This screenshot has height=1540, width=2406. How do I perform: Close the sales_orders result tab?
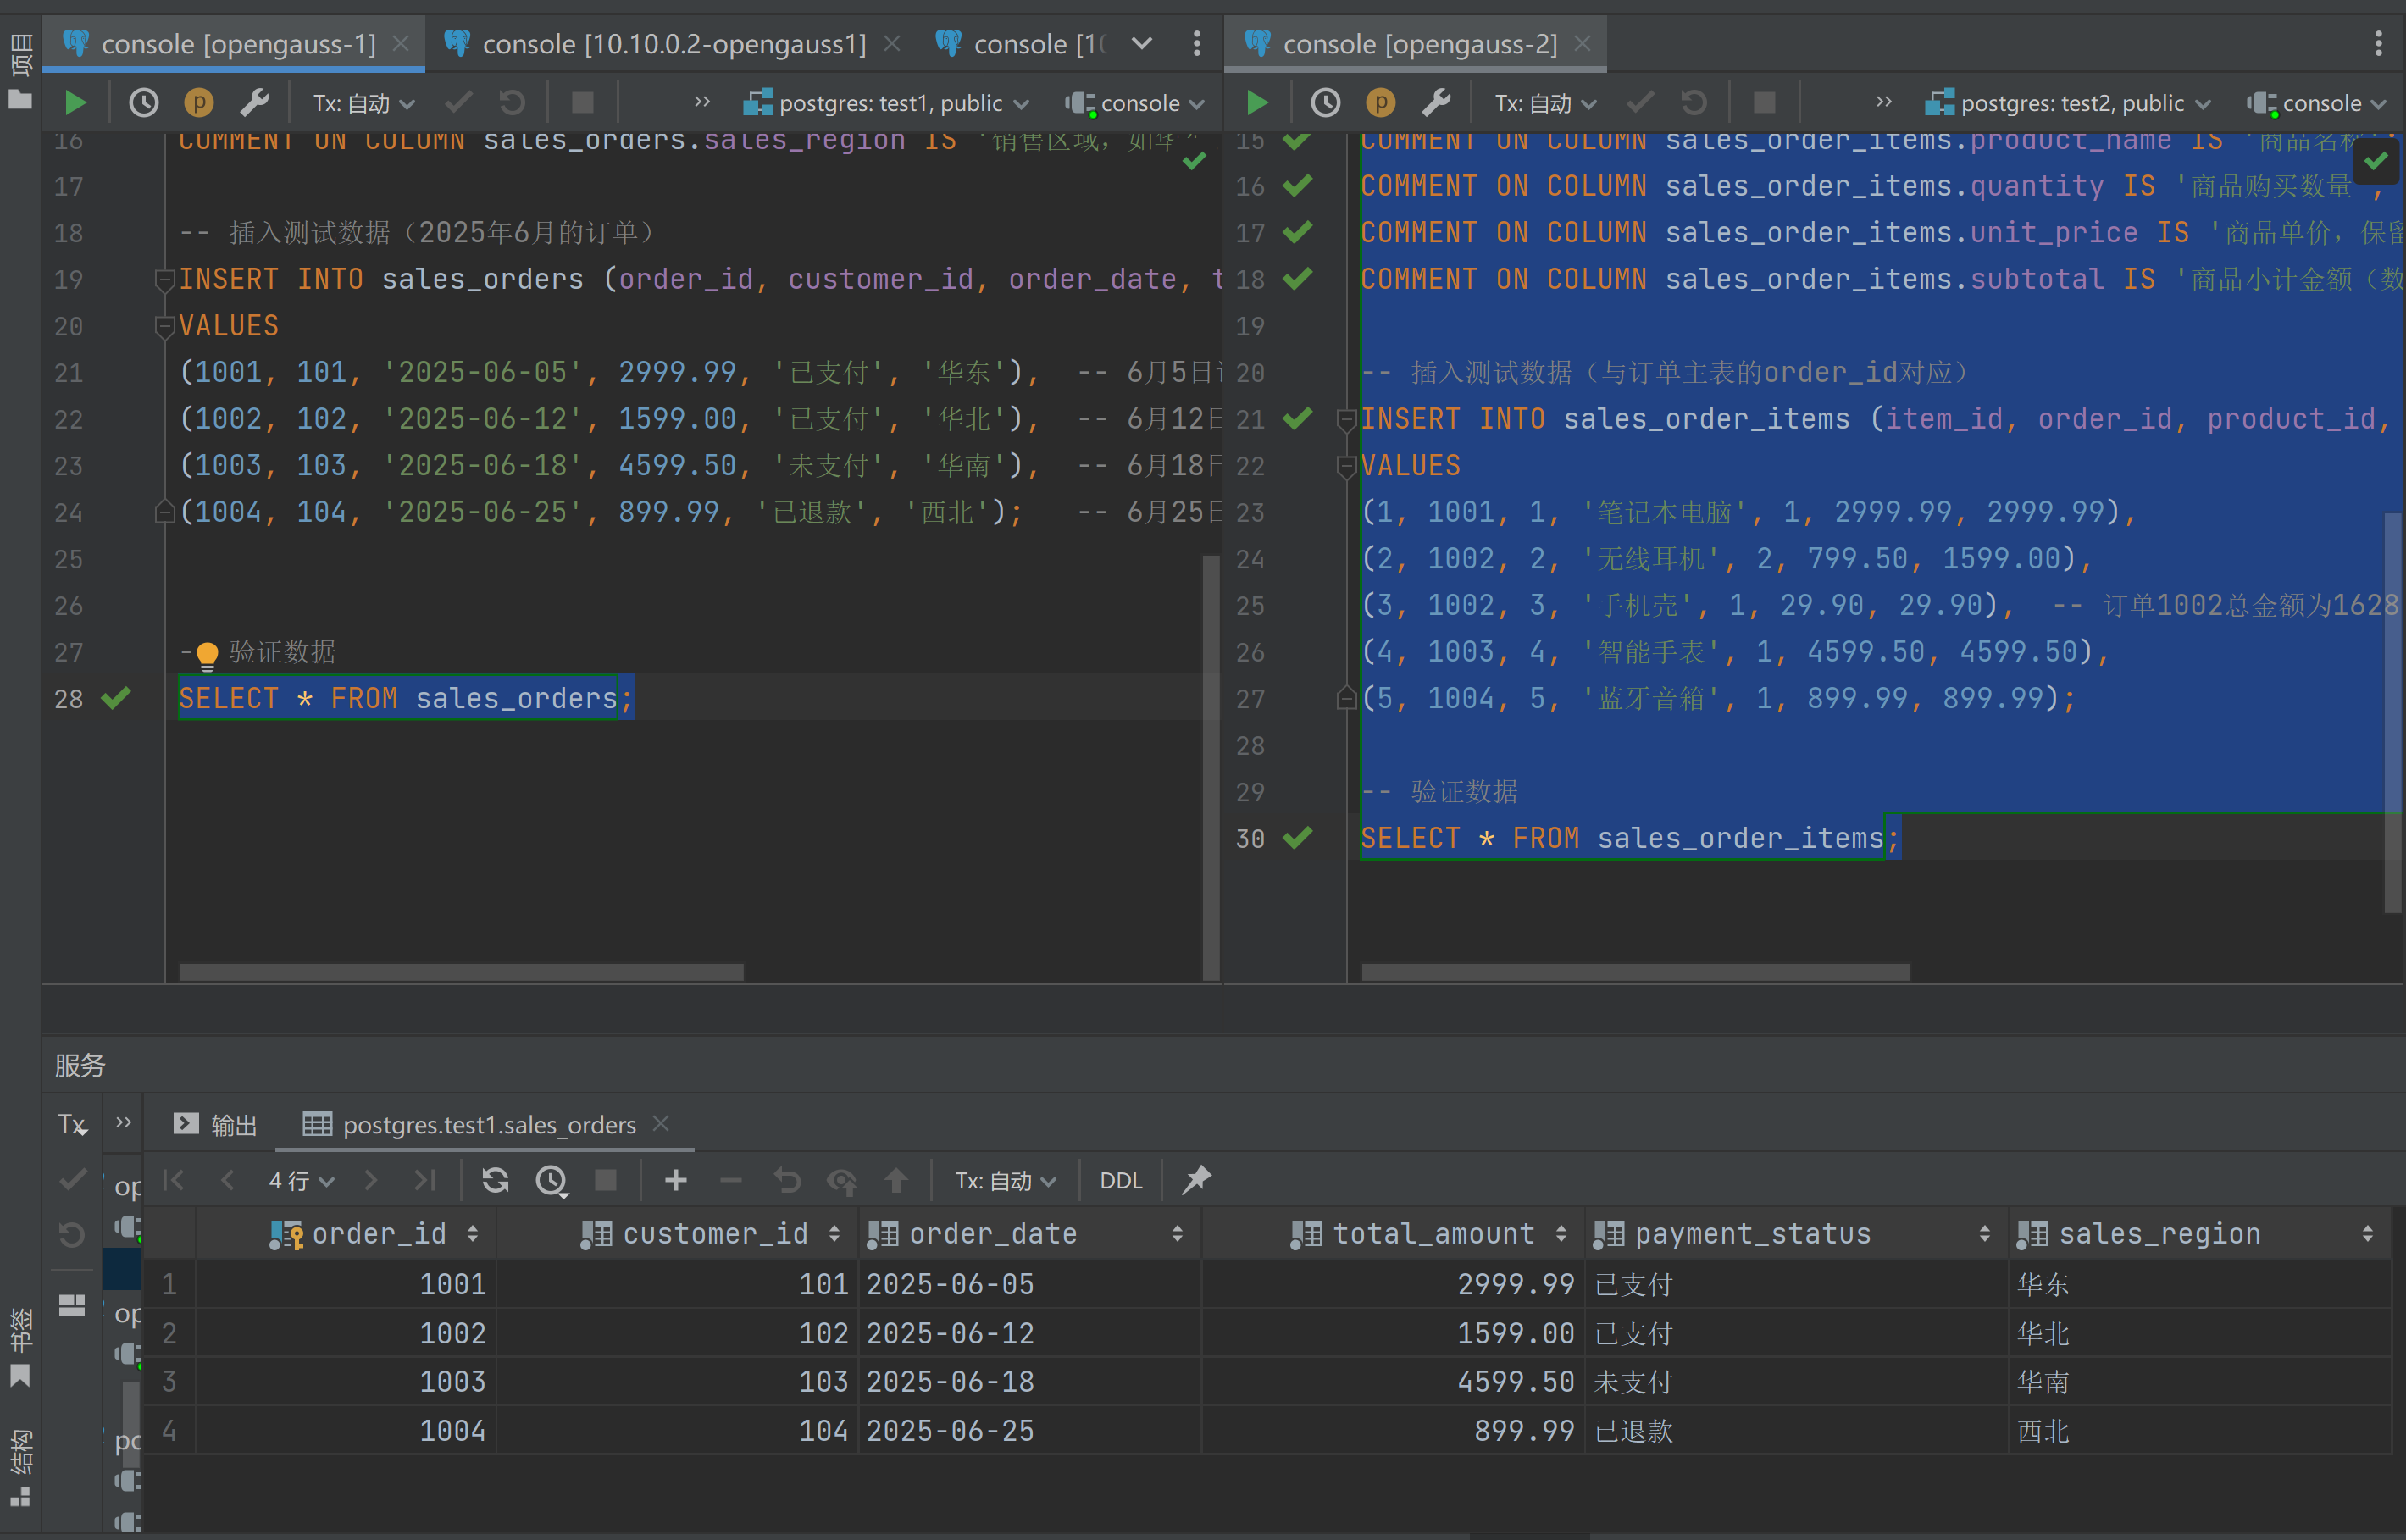661,1123
